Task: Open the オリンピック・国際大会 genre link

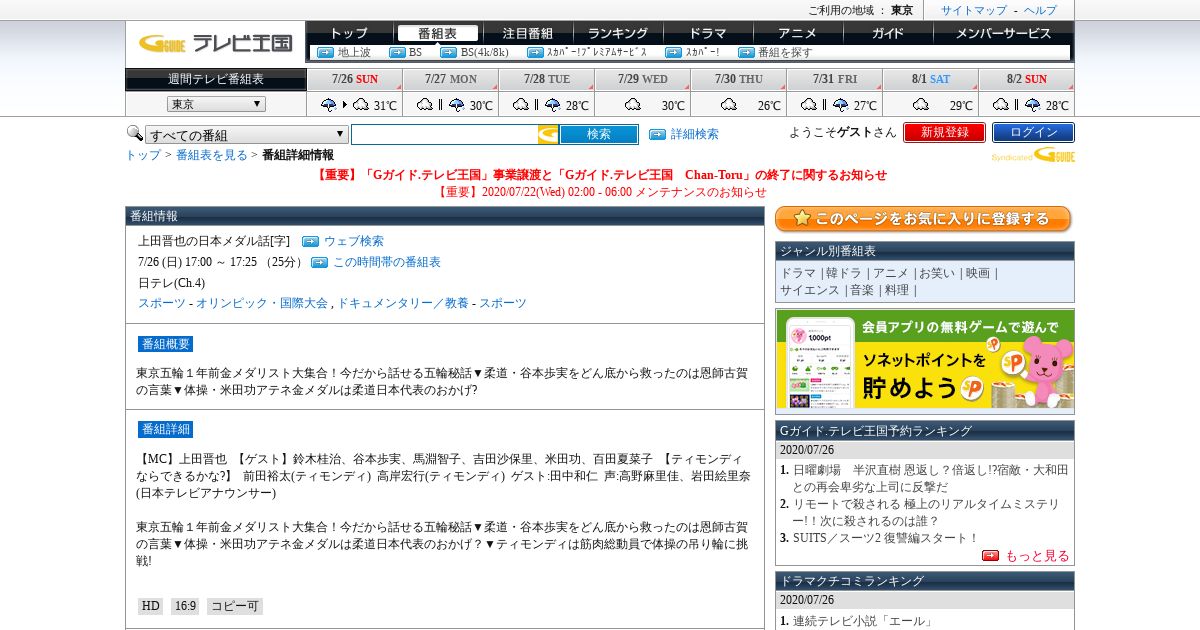Action: [262, 303]
